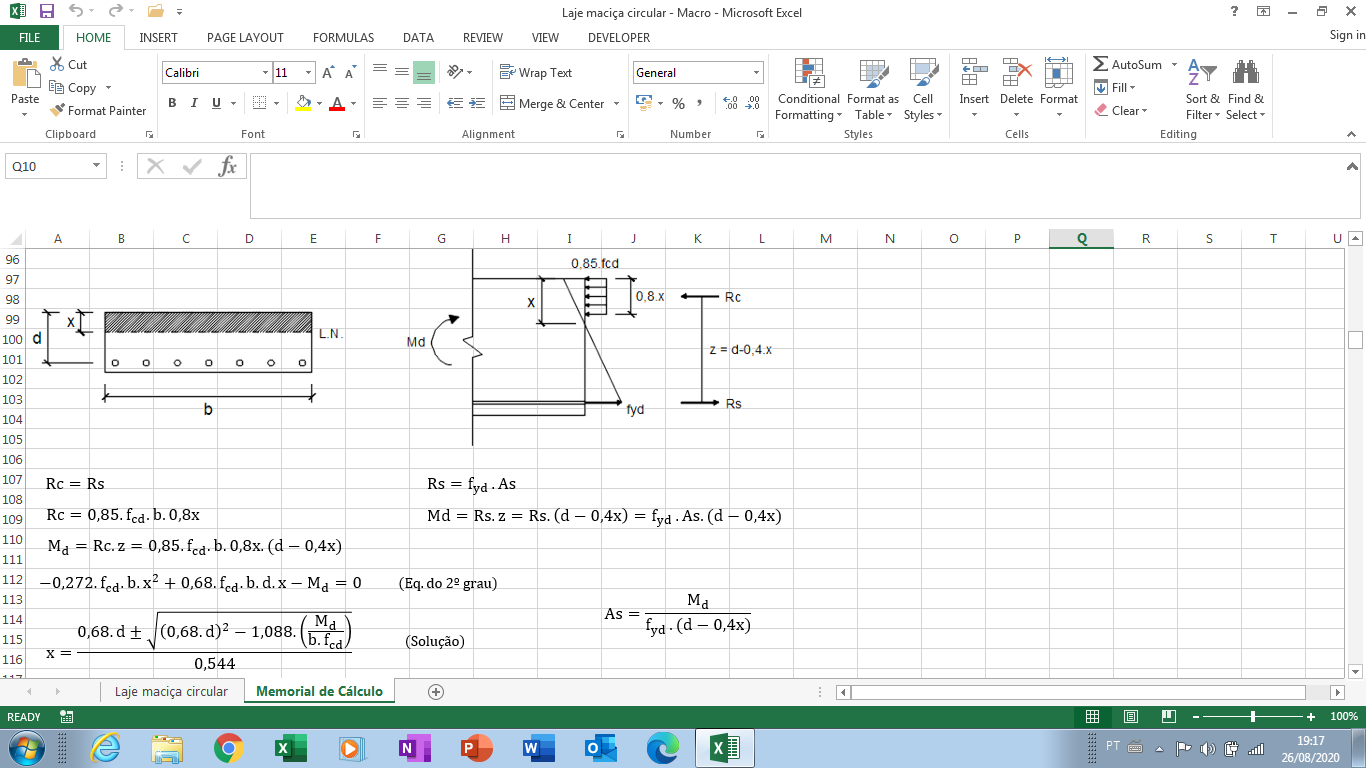The height and width of the screenshot is (768, 1366).
Task: Open Word from the taskbar
Action: tap(538, 748)
